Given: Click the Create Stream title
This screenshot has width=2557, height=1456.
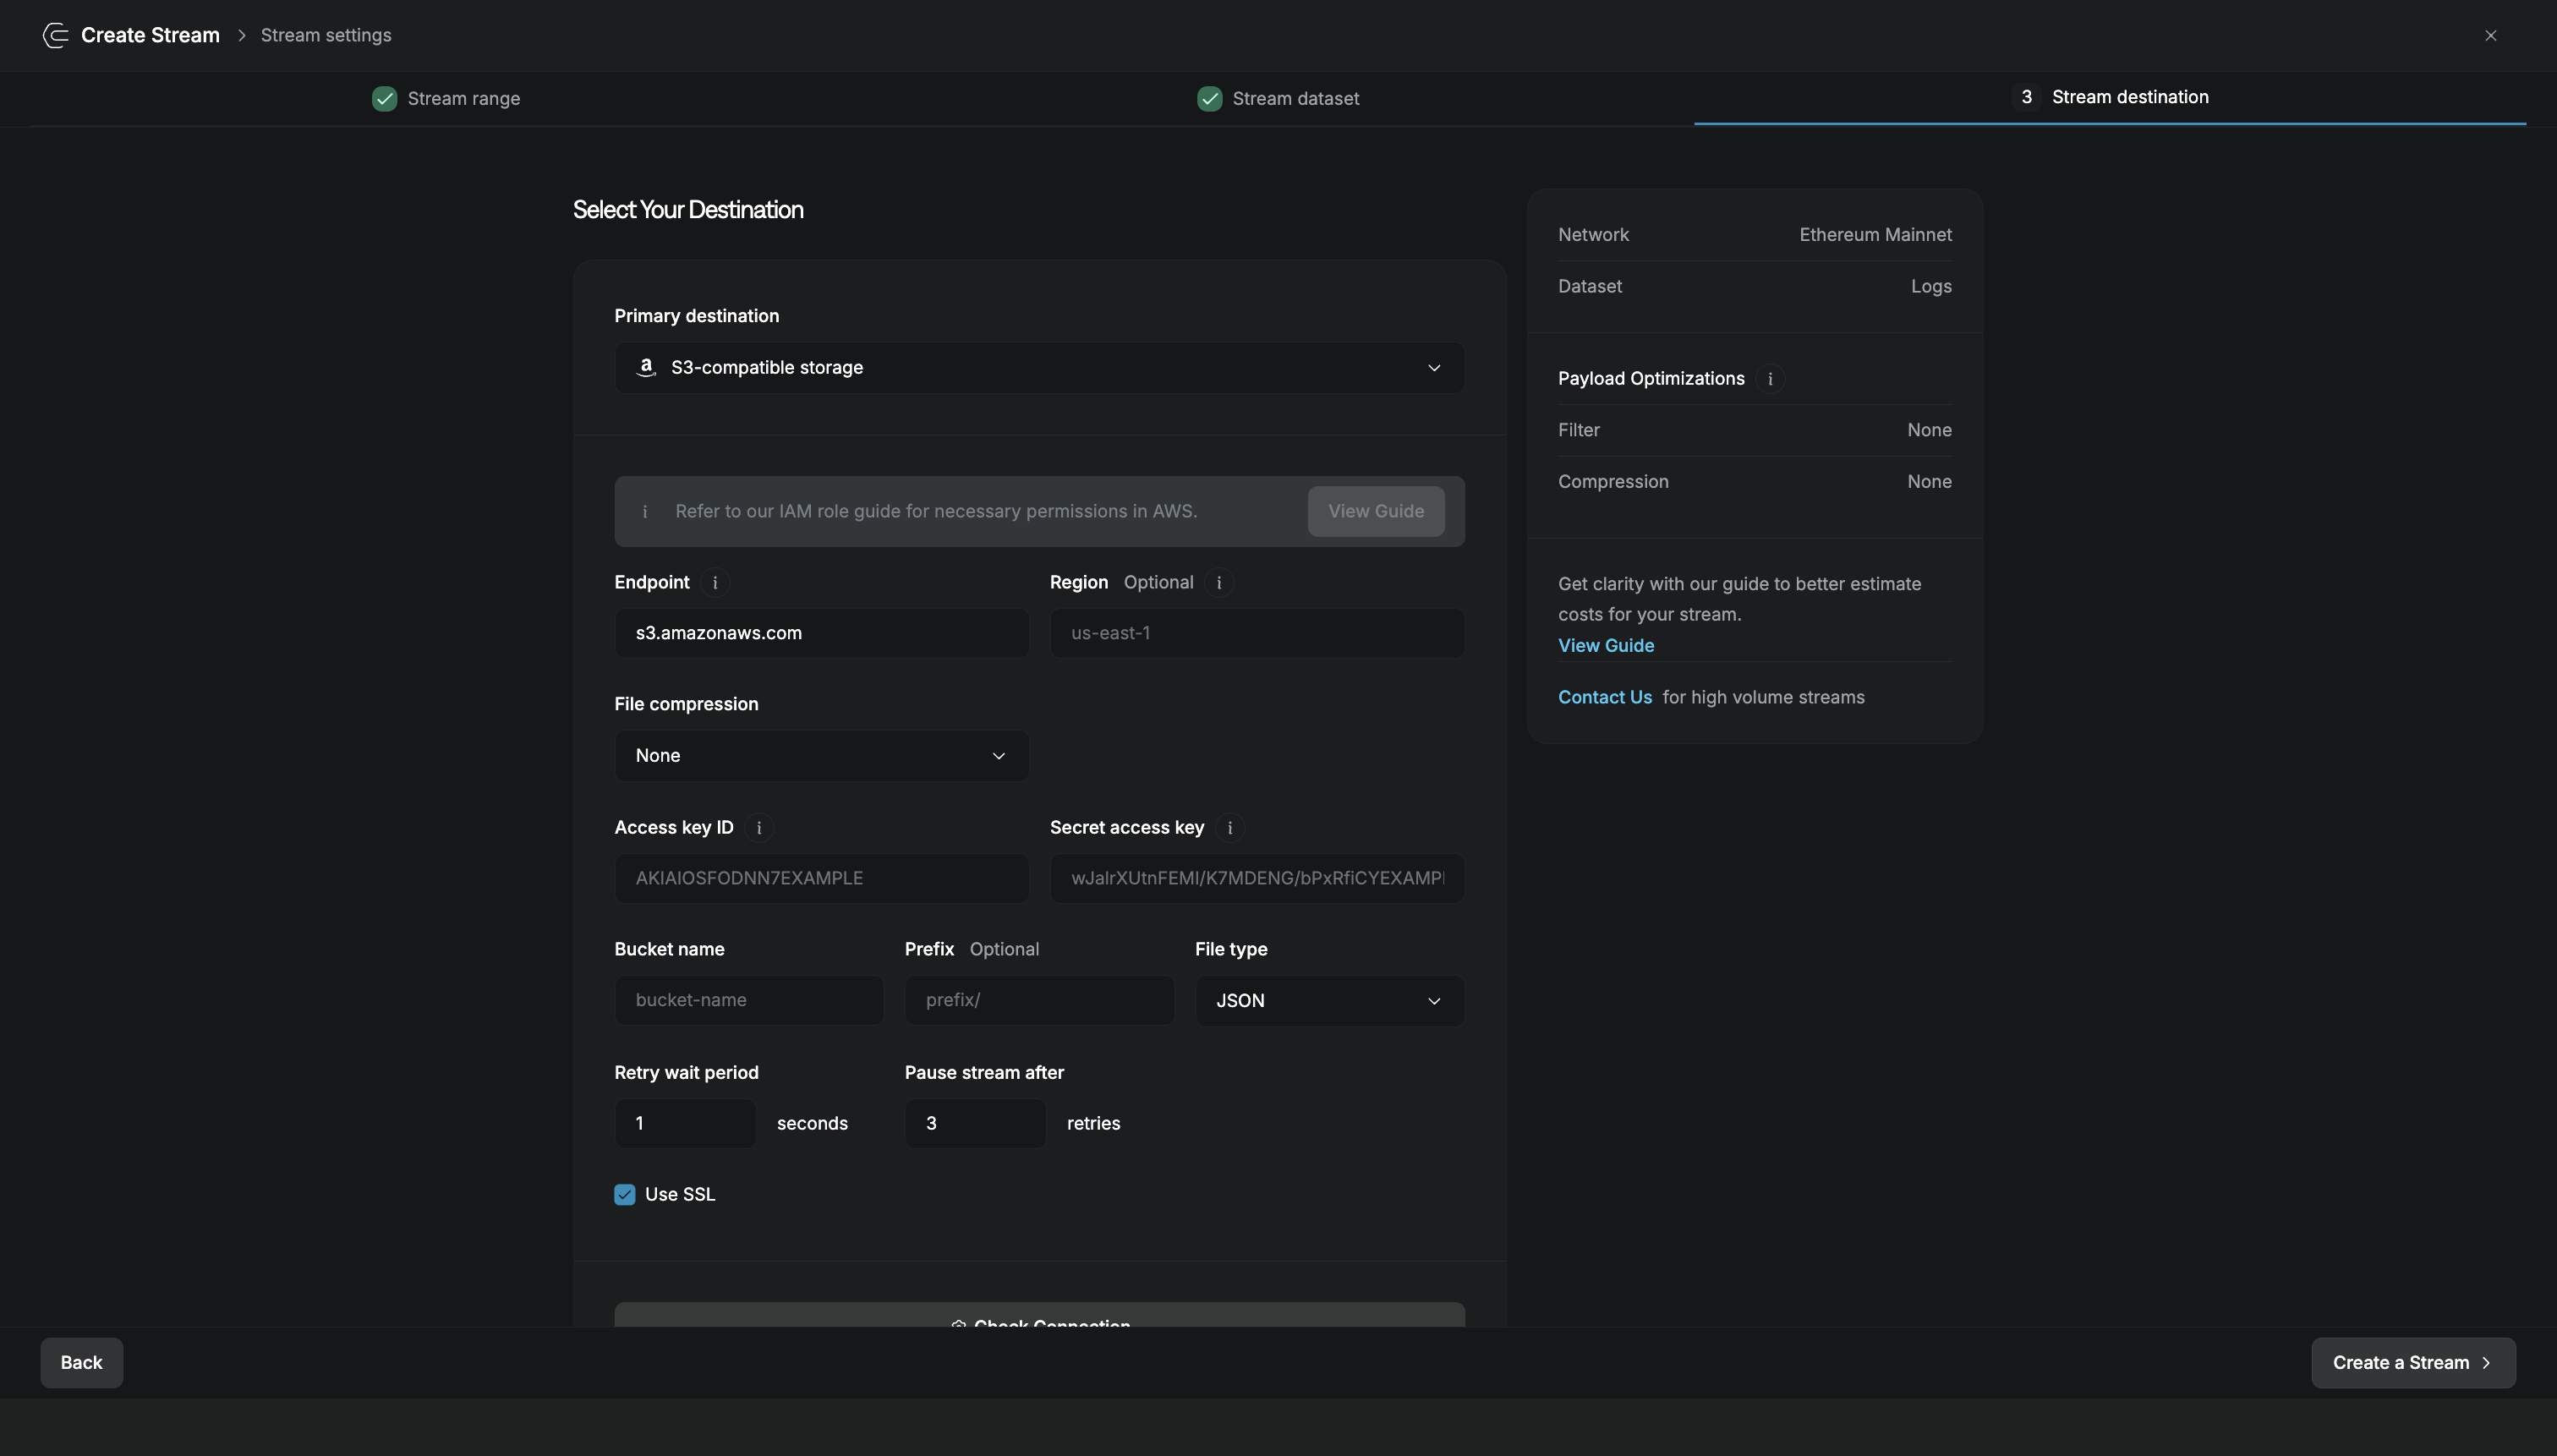Looking at the screenshot, I should coord(150,35).
